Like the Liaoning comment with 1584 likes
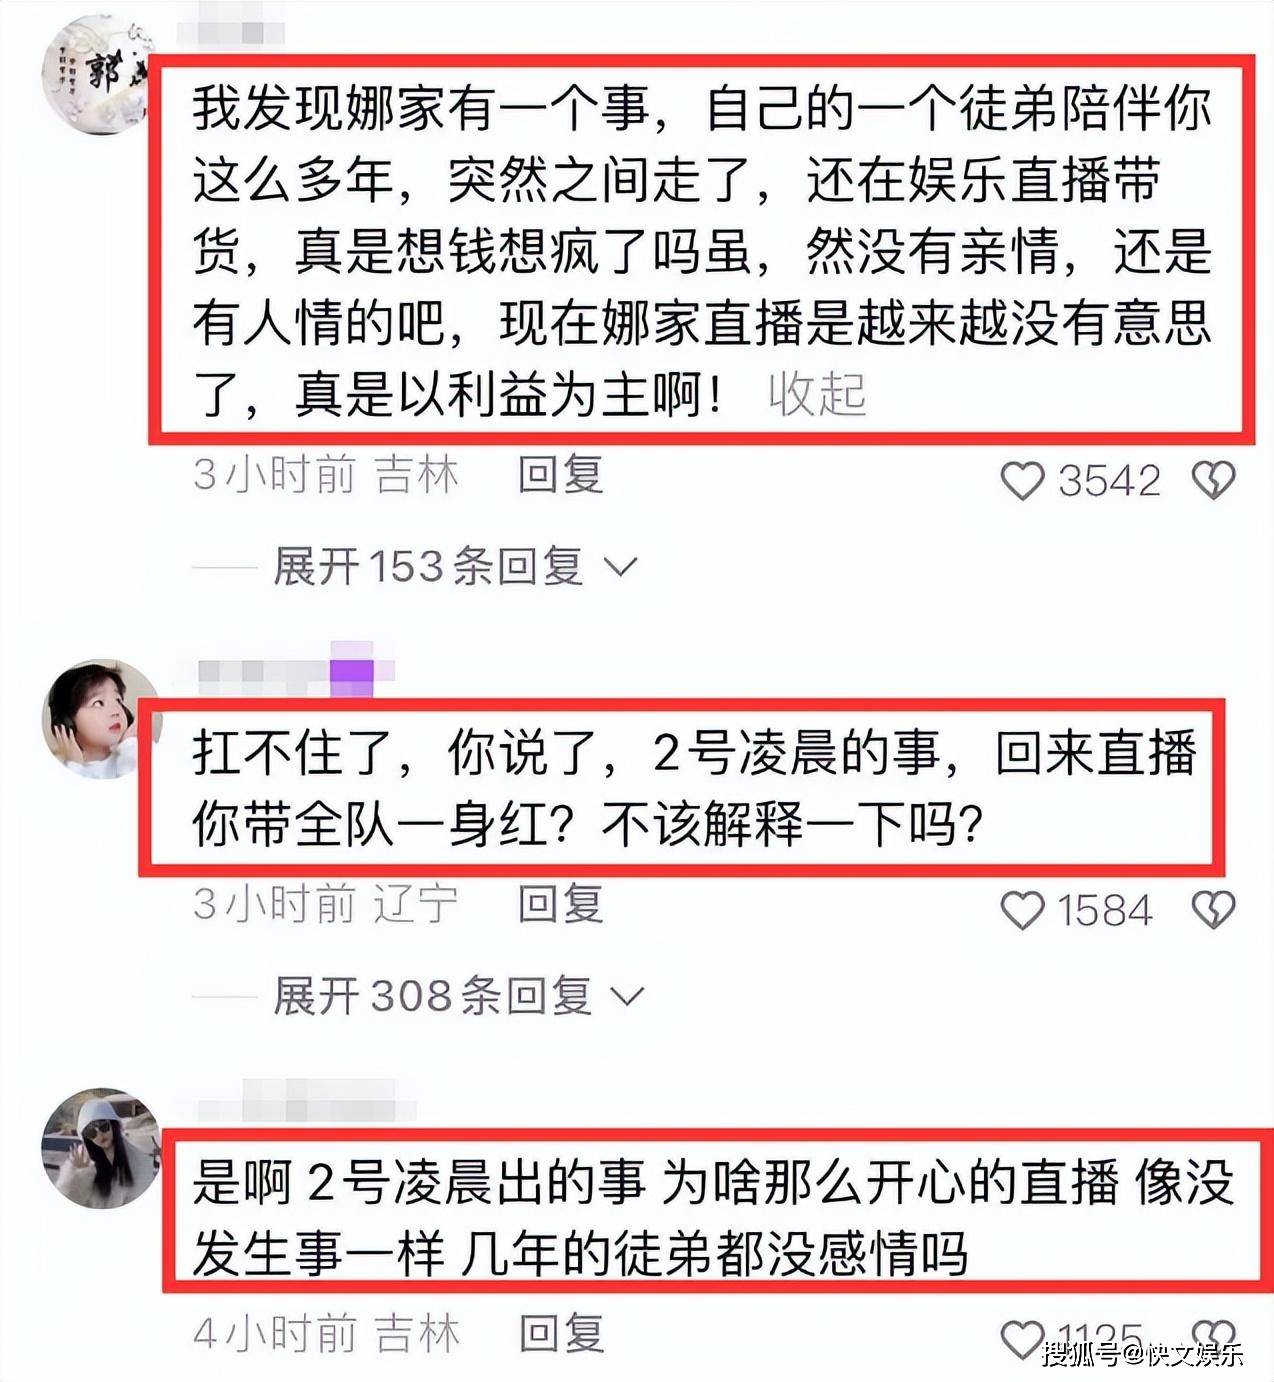The height and width of the screenshot is (1382, 1274). (x=1022, y=910)
